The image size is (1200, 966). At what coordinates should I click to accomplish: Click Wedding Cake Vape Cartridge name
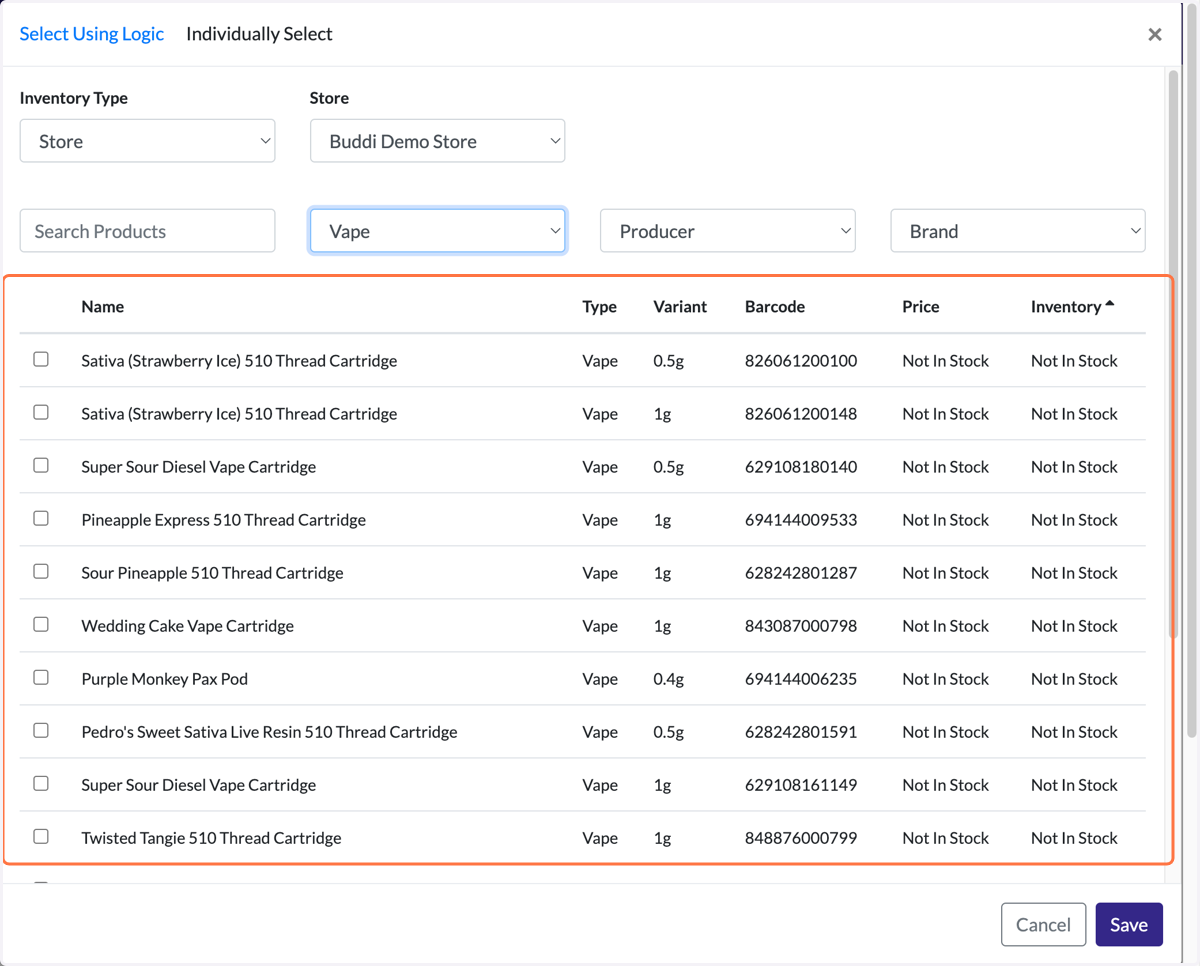pyautogui.click(x=188, y=626)
